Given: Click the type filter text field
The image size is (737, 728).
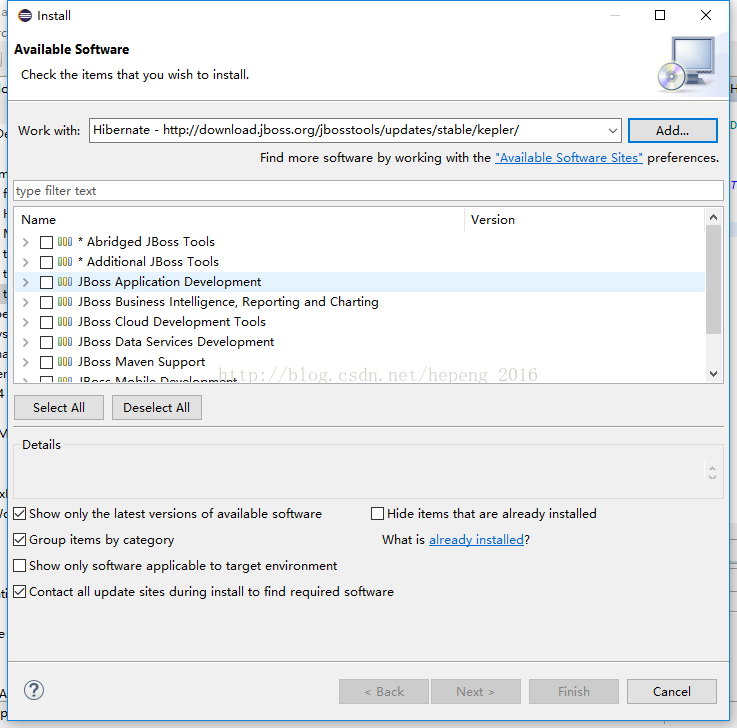Looking at the screenshot, I should click(368, 191).
